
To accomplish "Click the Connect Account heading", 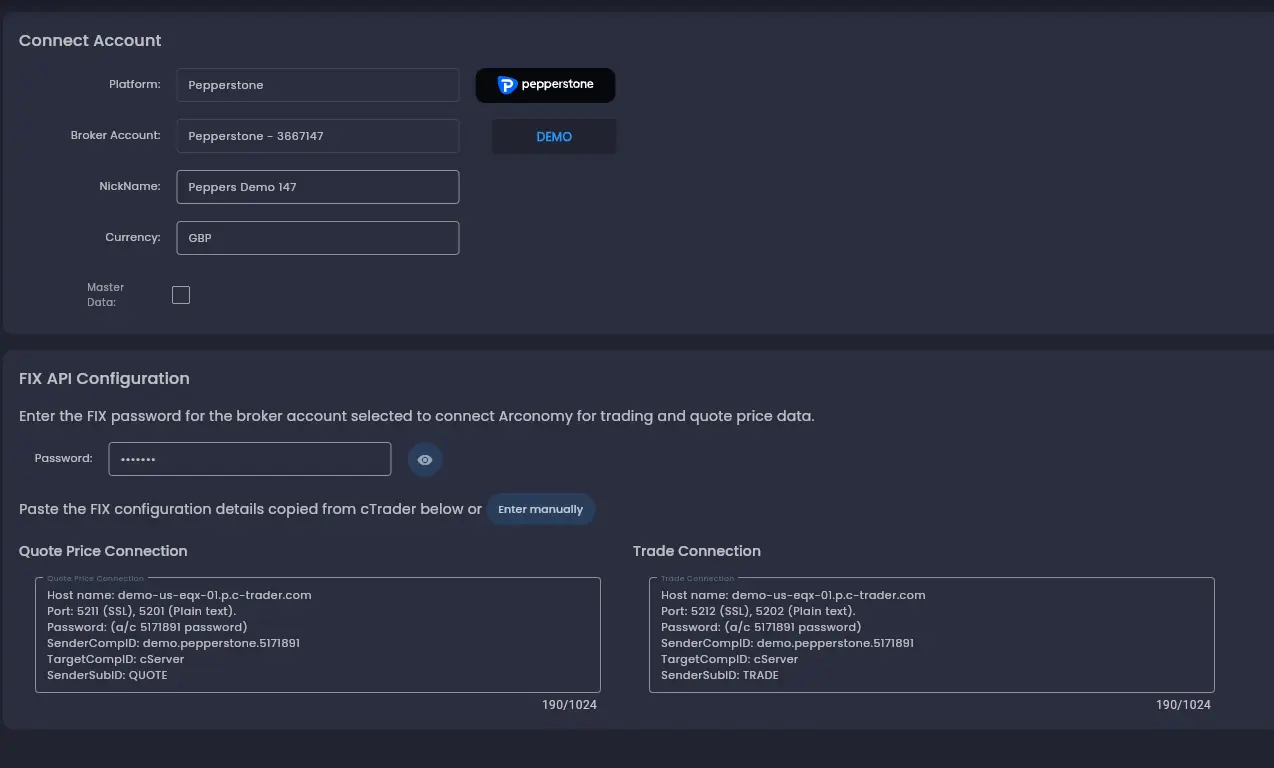I will coord(89,40).
